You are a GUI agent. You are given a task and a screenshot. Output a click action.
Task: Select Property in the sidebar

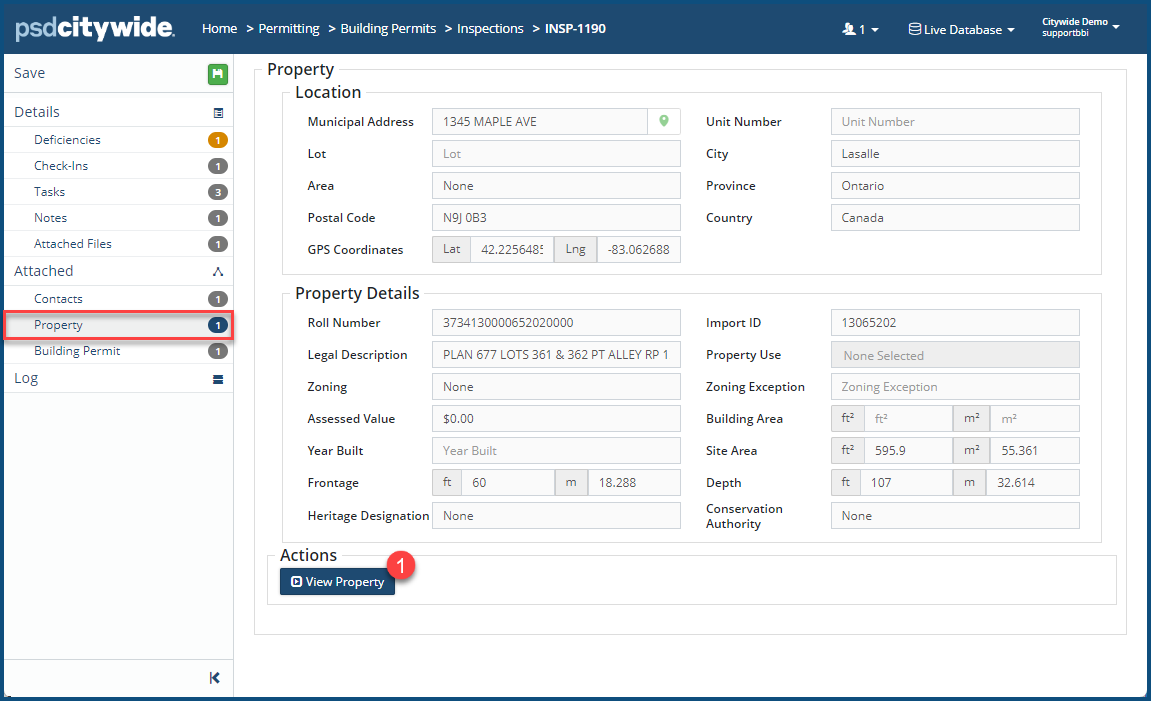pos(119,325)
